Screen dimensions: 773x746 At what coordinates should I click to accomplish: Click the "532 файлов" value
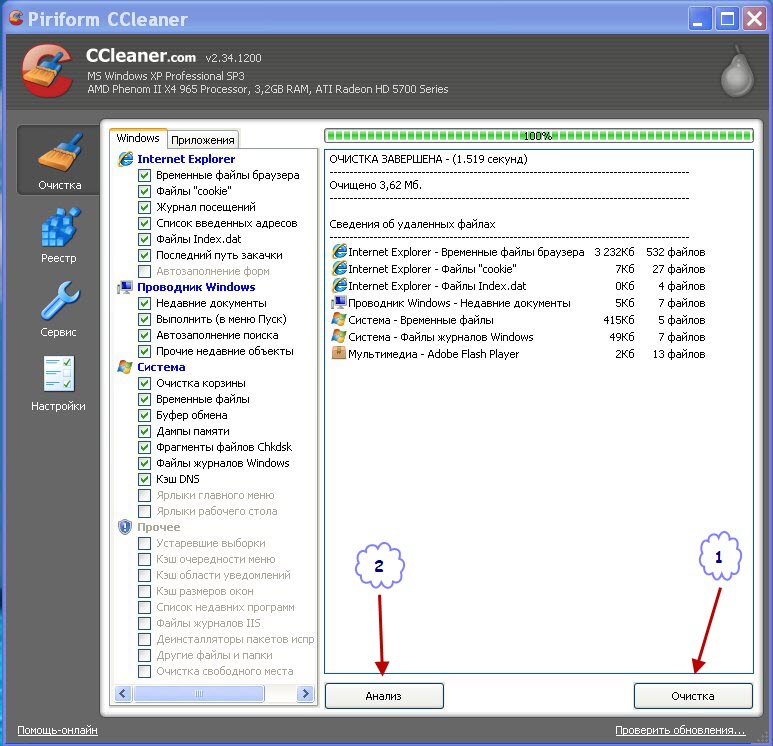pyautogui.click(x=675, y=252)
